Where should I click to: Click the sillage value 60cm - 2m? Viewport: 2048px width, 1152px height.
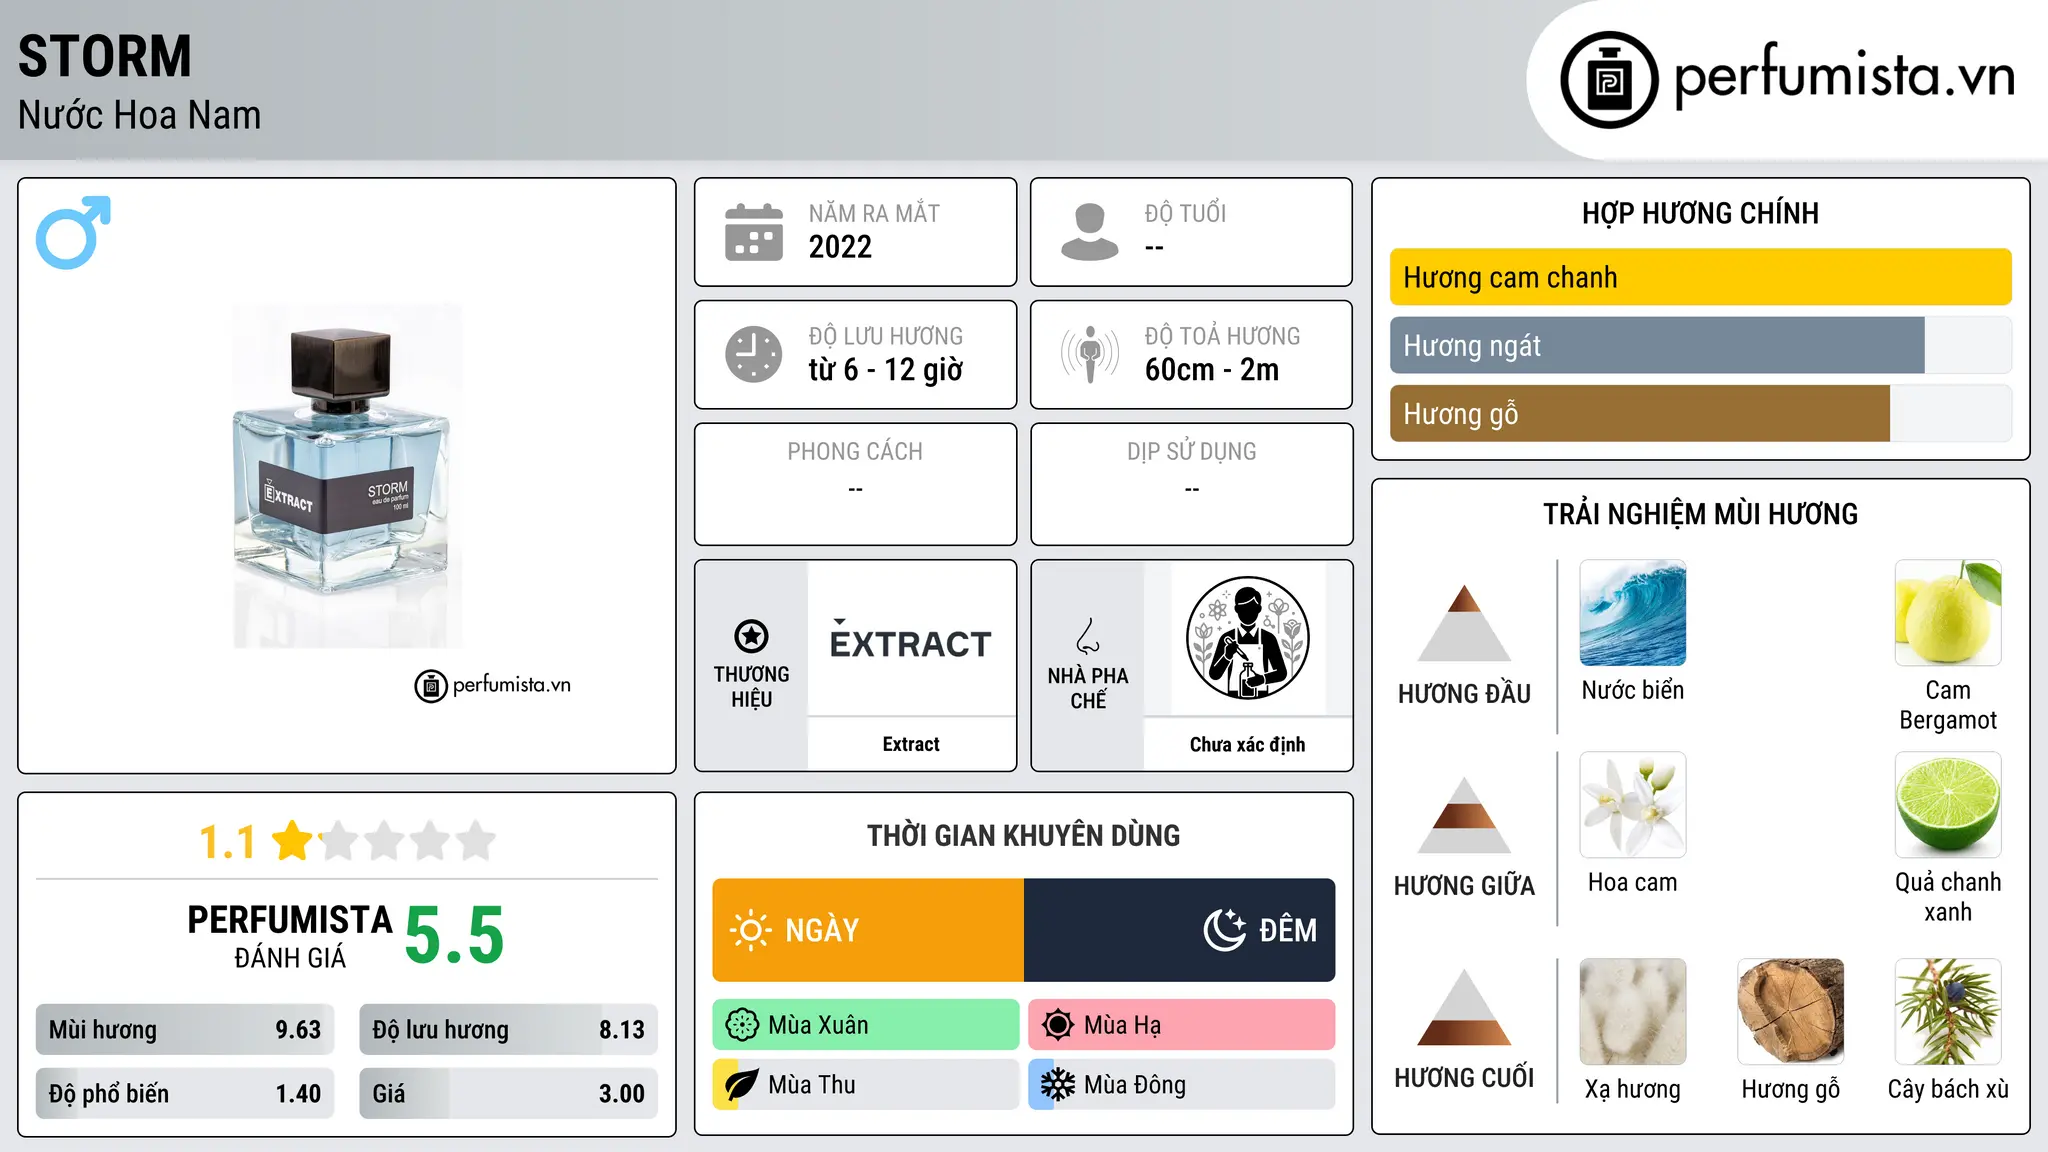pyautogui.click(x=1212, y=370)
